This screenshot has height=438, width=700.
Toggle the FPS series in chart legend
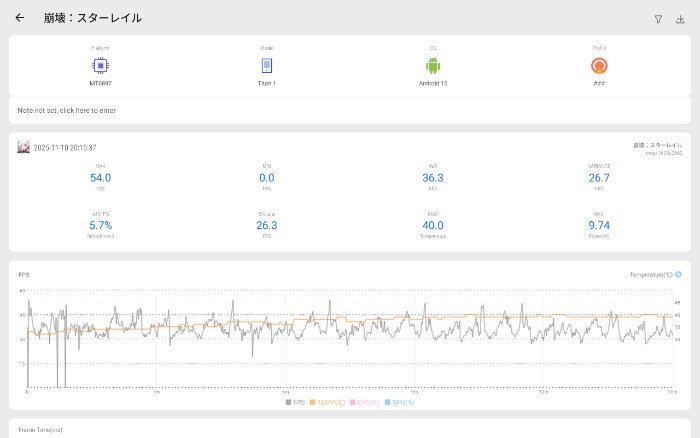coord(295,402)
